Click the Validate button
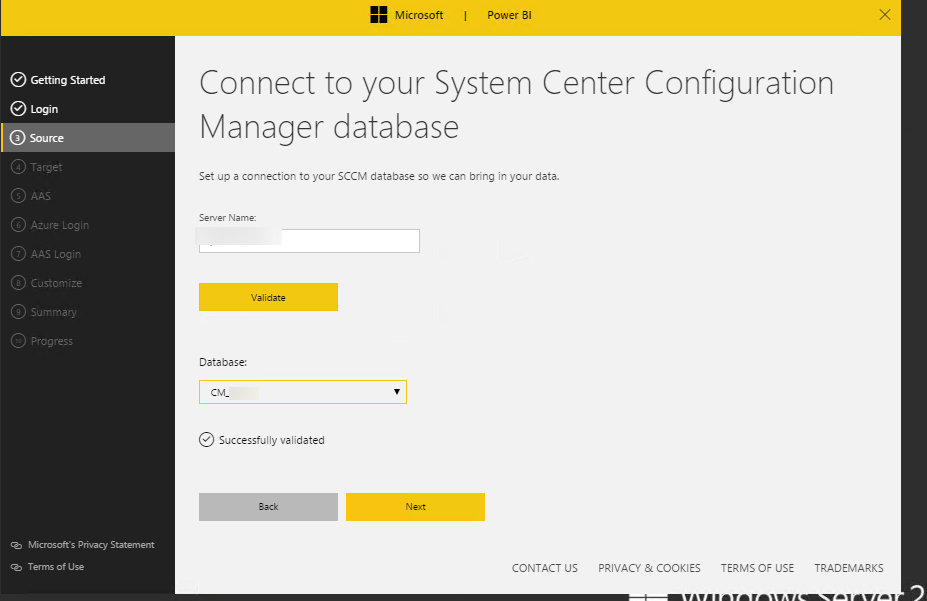This screenshot has width=927, height=601. 268,297
